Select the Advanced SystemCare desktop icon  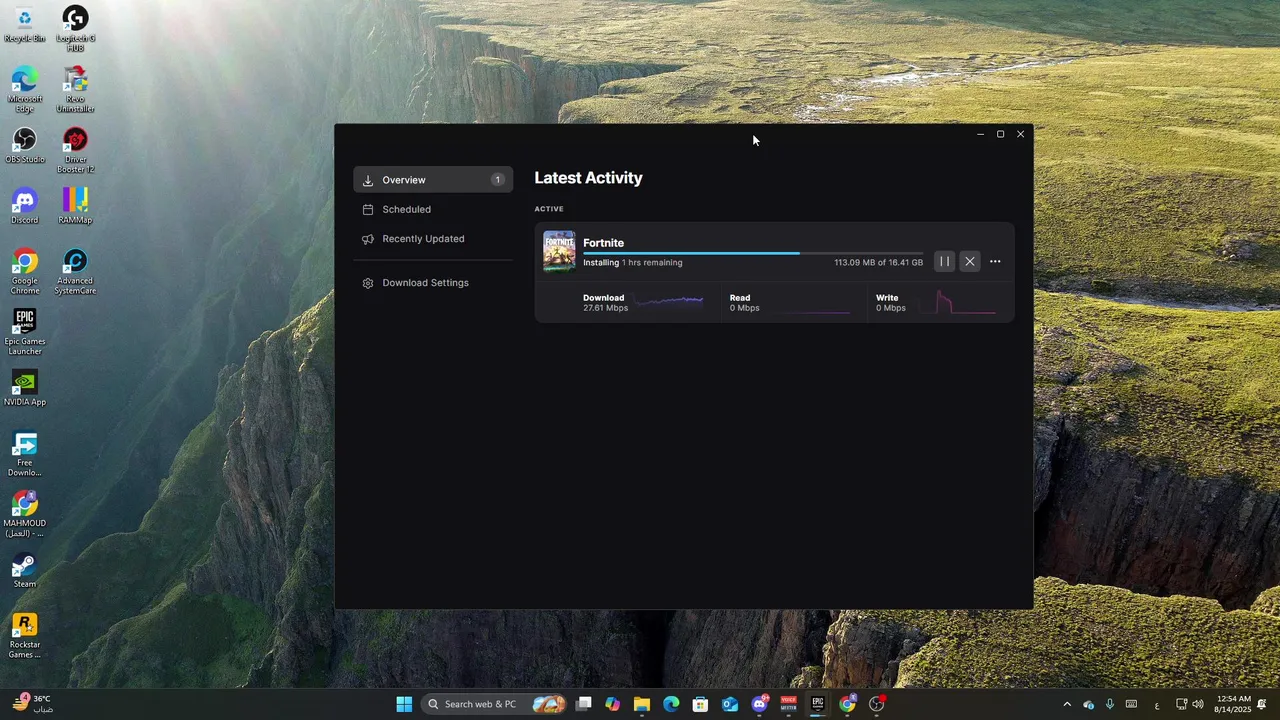point(75,272)
